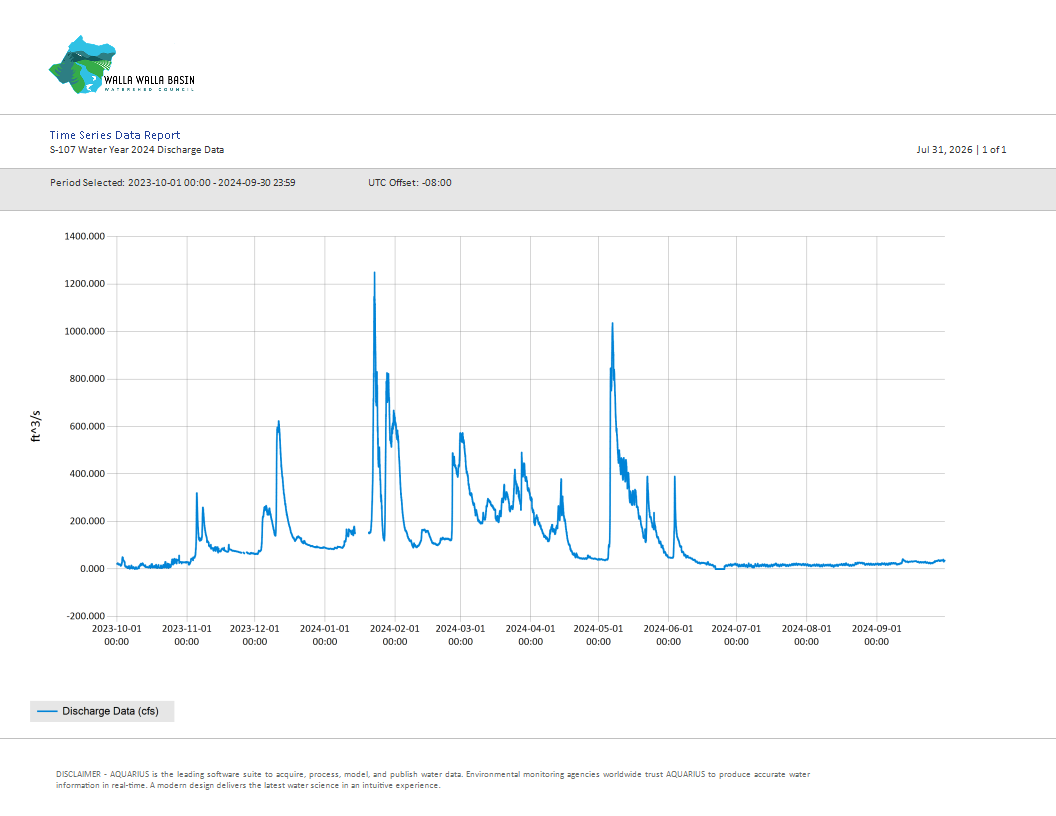Click the 2024-09-01 x-axis label
The image size is (1056, 816).
[x=876, y=635]
